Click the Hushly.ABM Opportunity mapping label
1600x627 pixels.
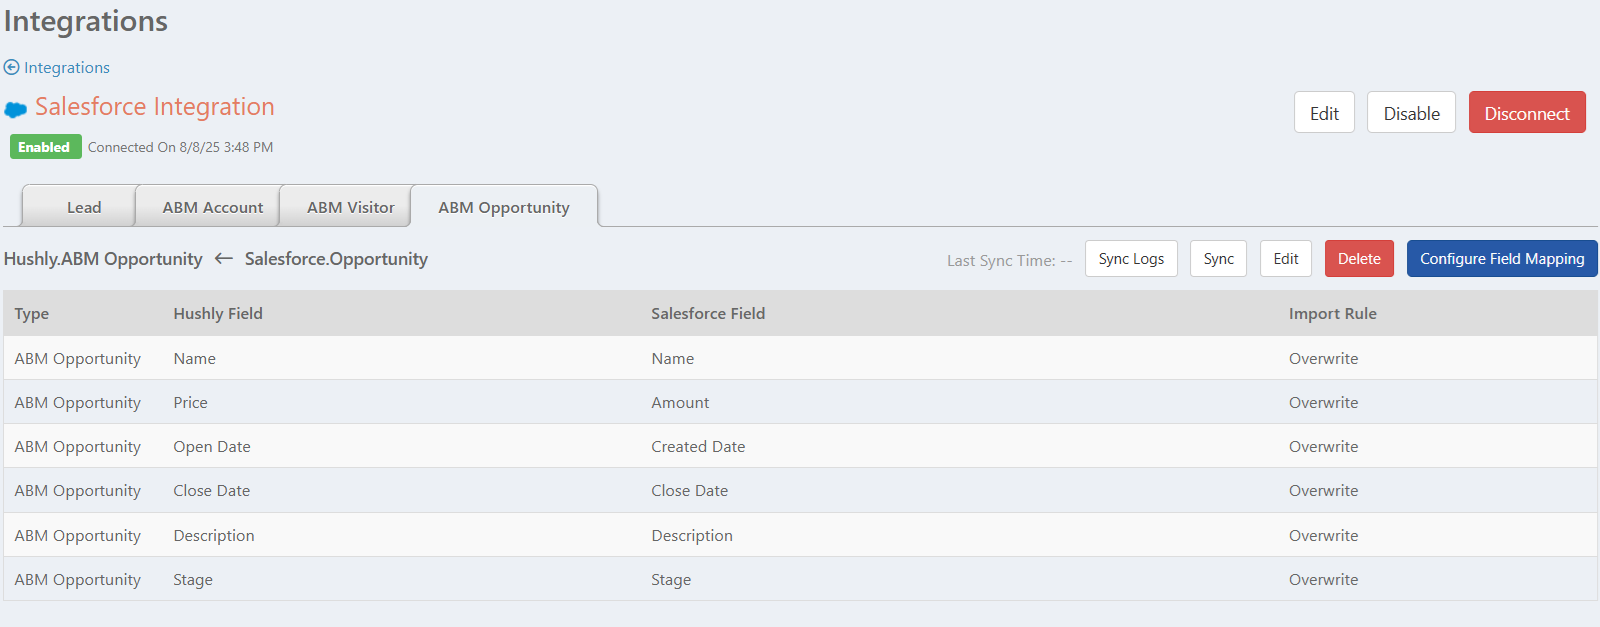point(103,259)
